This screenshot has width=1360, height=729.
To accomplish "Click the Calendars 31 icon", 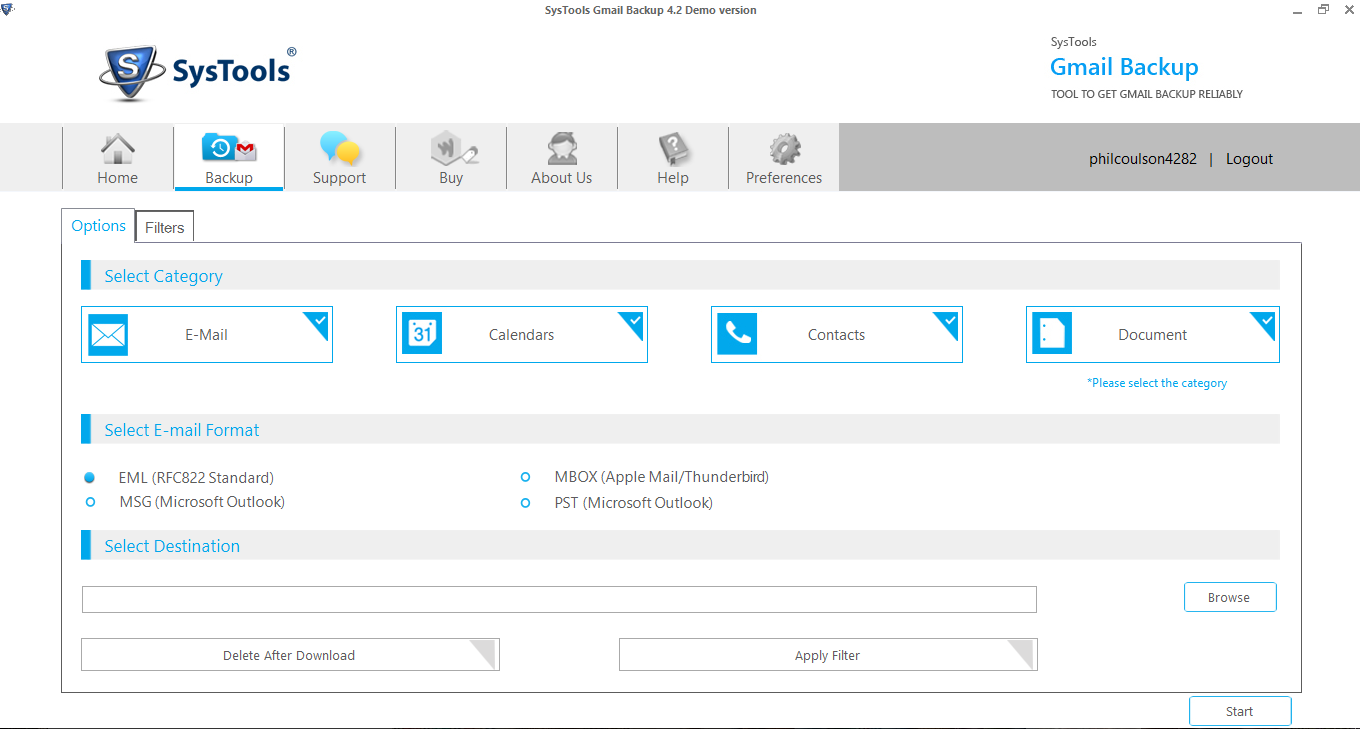I will [x=422, y=334].
